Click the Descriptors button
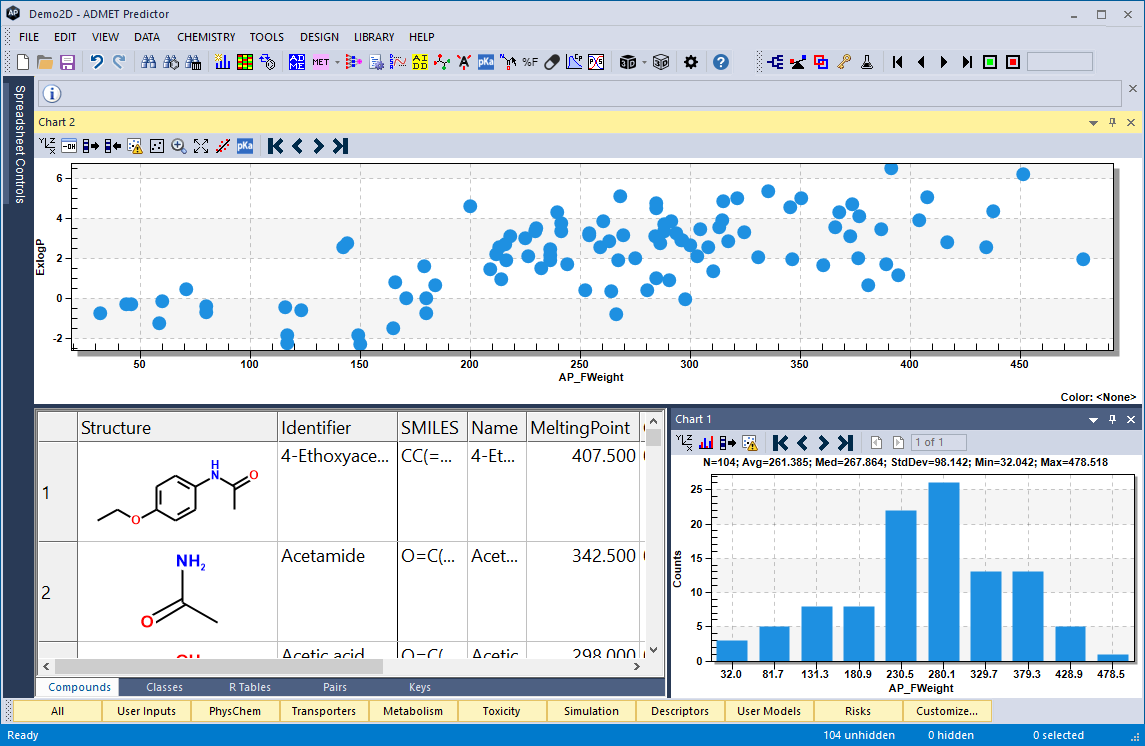Screen dimensions: 1145x746 pos(680,711)
